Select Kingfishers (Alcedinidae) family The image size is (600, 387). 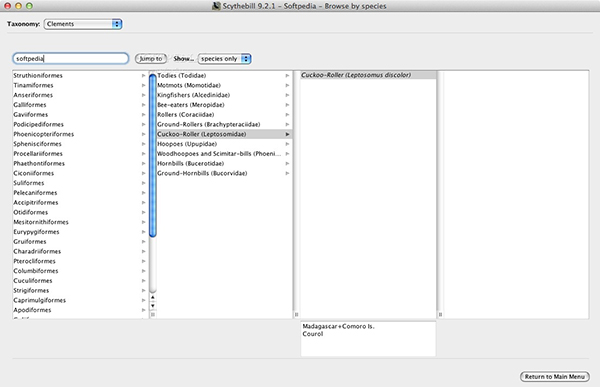click(x=224, y=95)
